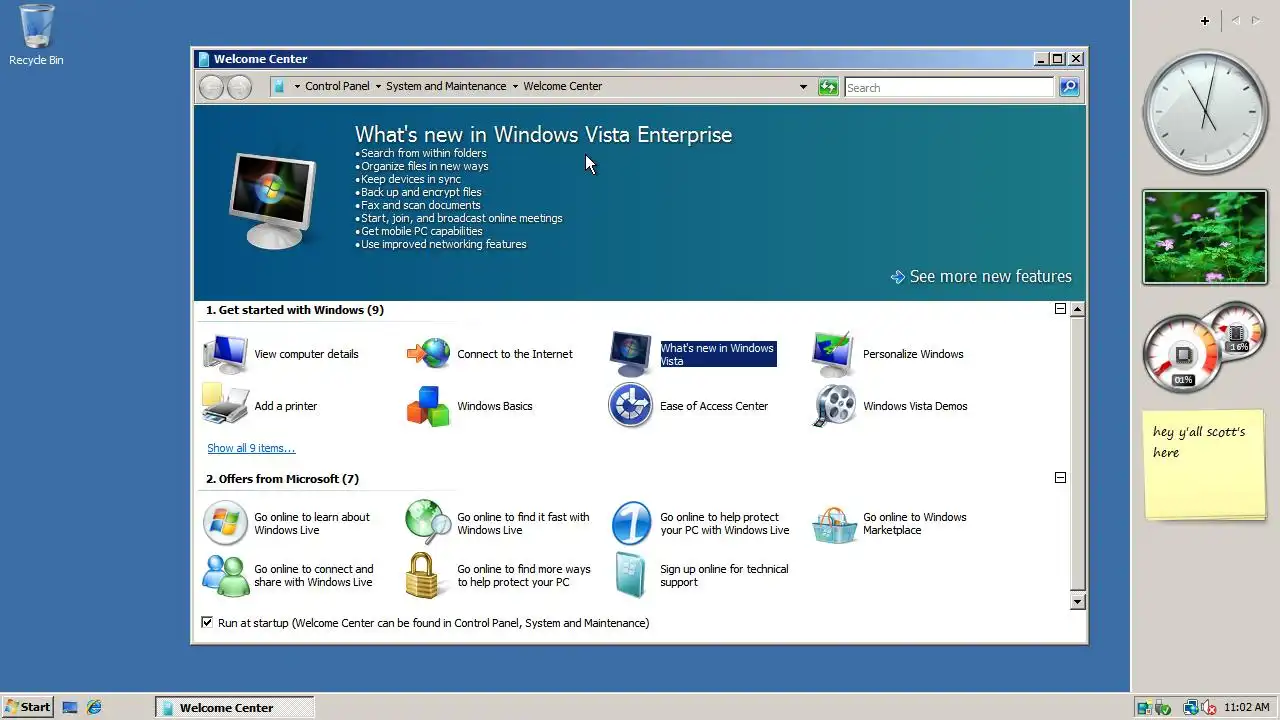Viewport: 1280px width, 720px height.
Task: Click the CPU meter gadget
Action: [1204, 348]
